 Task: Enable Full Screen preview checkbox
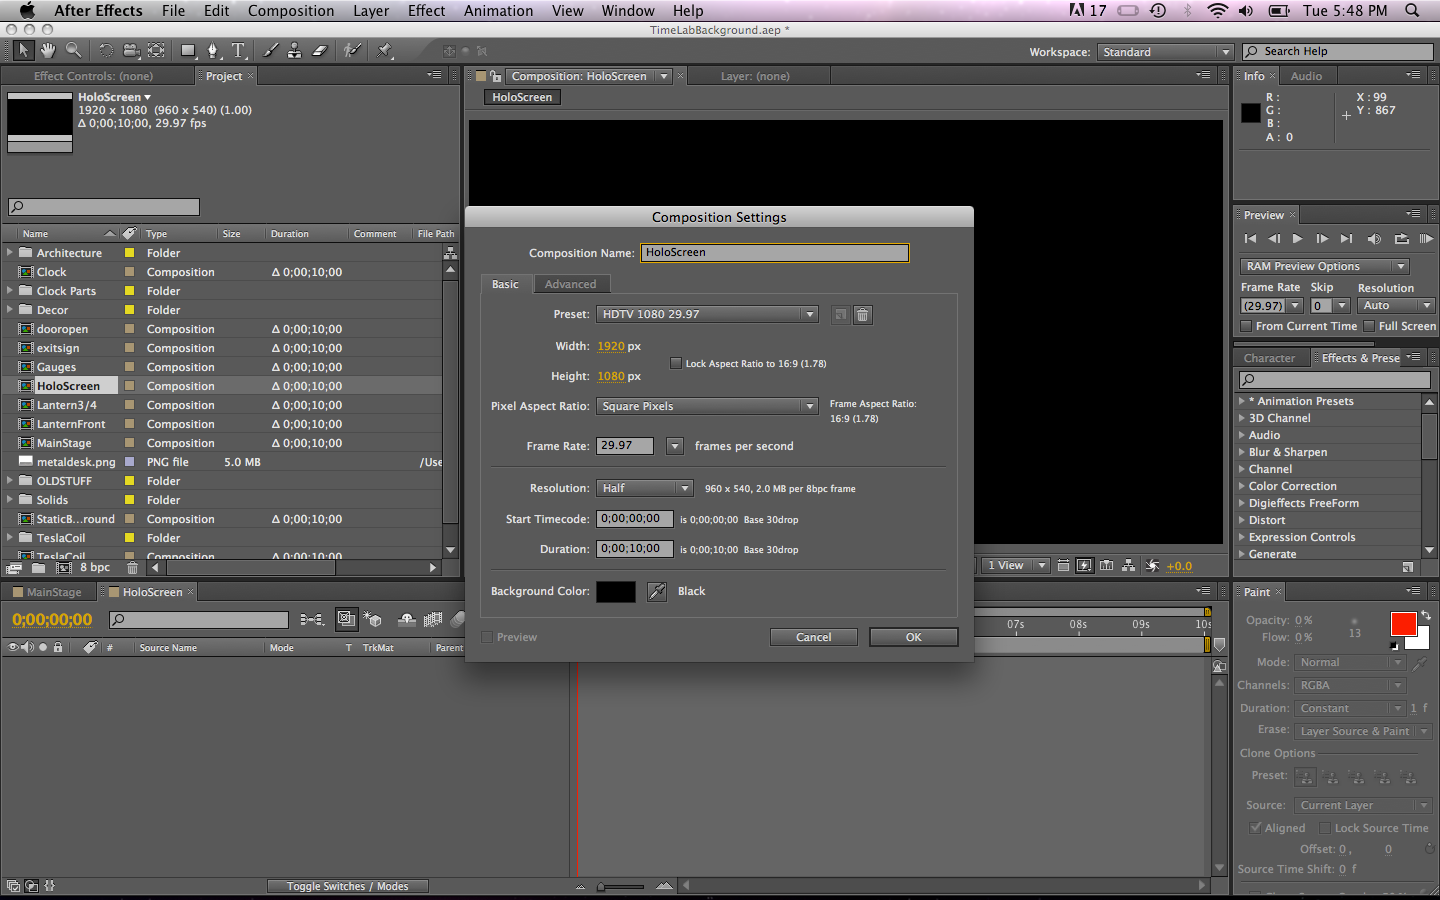(1369, 326)
